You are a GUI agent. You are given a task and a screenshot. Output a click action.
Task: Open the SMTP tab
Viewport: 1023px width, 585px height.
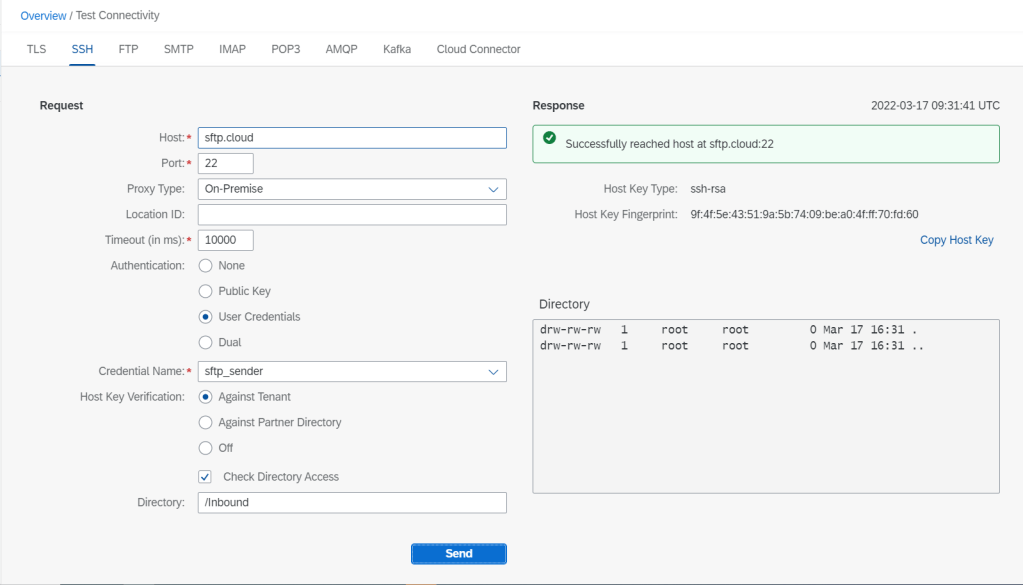(178, 49)
